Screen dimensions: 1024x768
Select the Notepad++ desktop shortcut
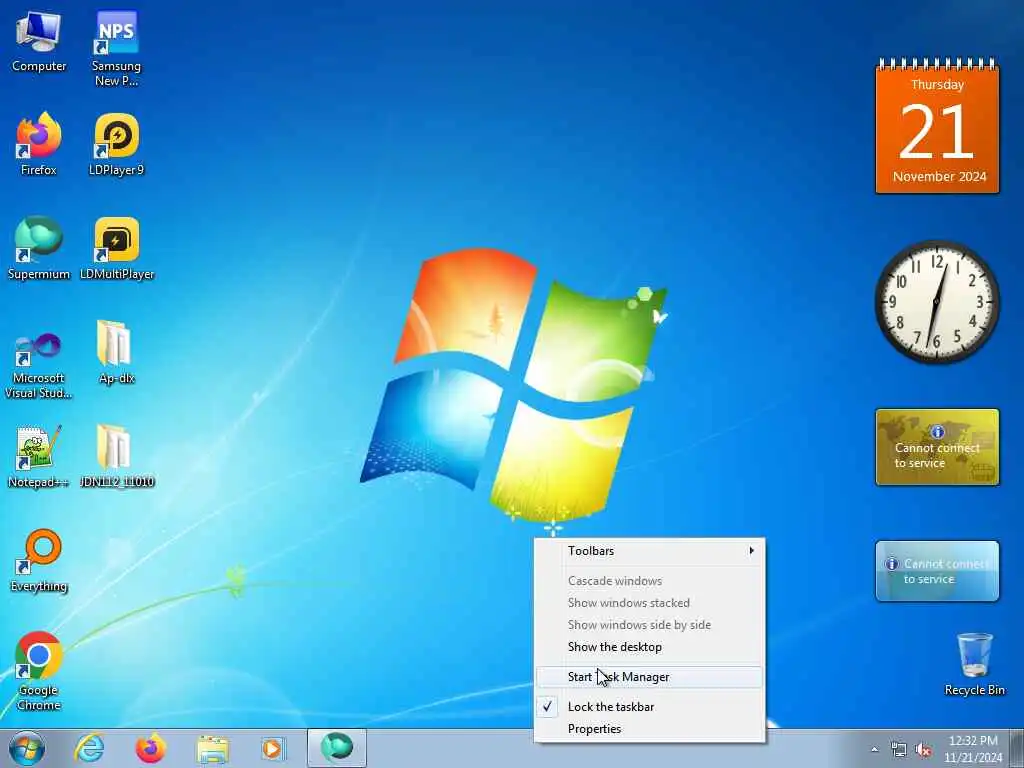(39, 456)
